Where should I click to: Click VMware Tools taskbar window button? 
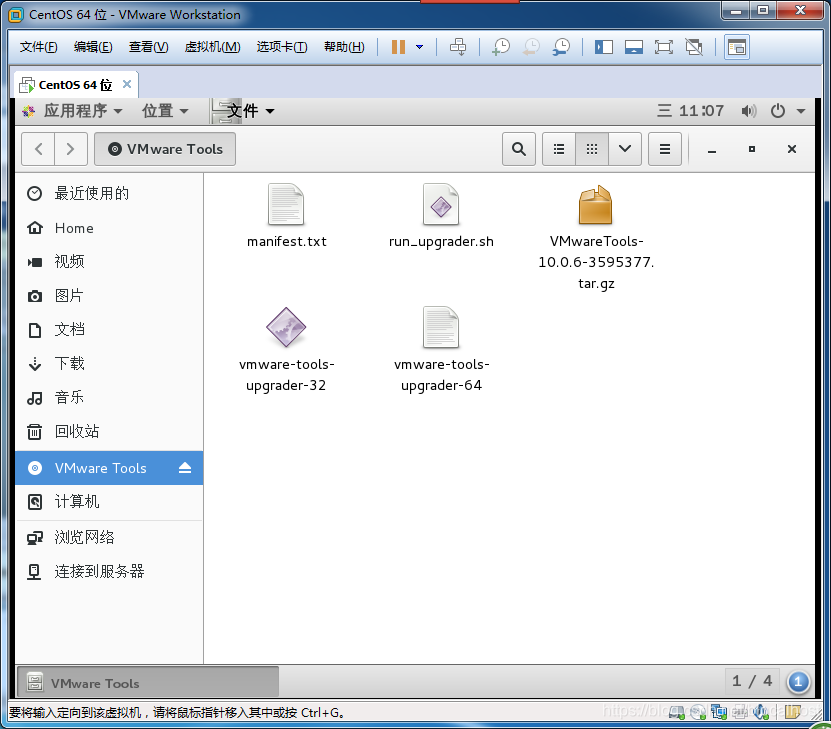pyautogui.click(x=148, y=683)
